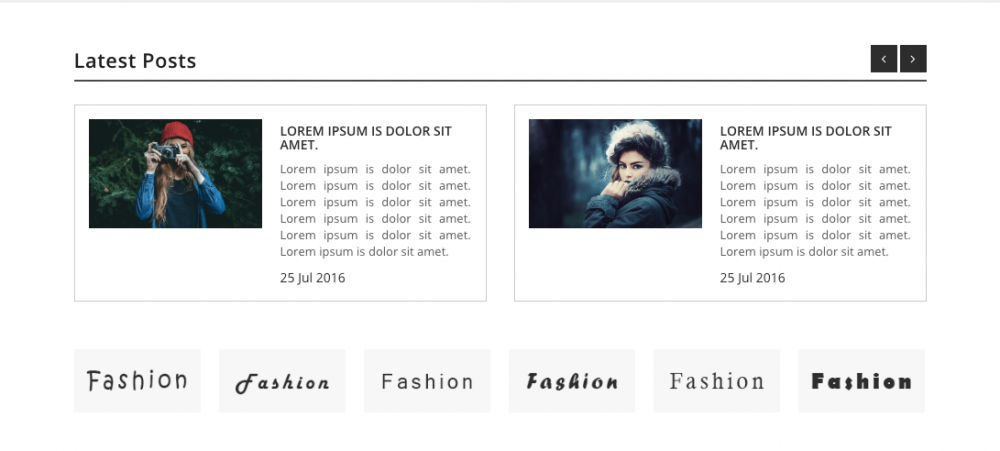
Task: Click the second post's body text excerpt
Action: 815,211
